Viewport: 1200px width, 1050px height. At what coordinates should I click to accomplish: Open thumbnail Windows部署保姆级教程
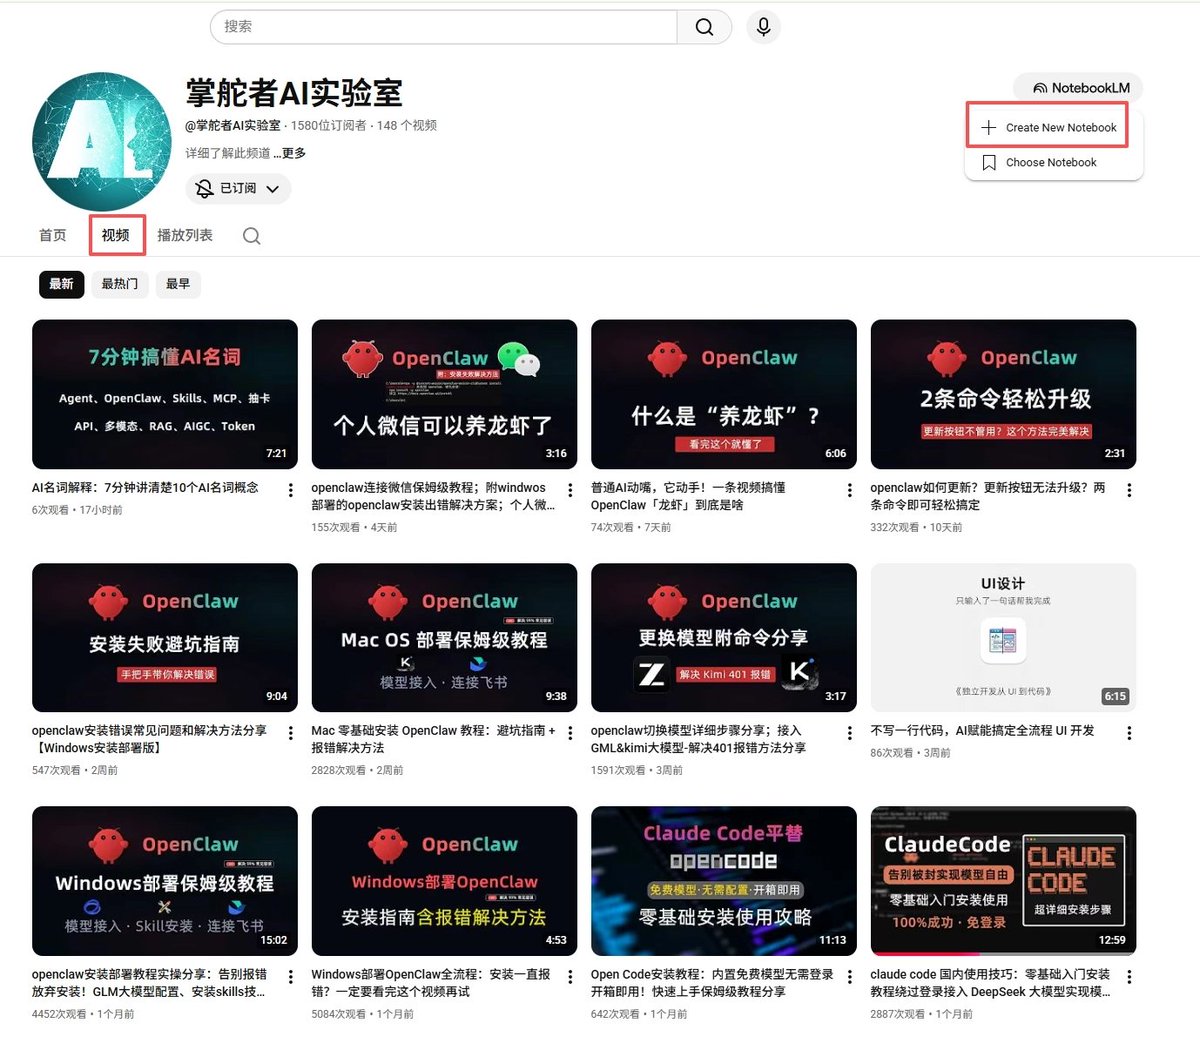[165, 881]
